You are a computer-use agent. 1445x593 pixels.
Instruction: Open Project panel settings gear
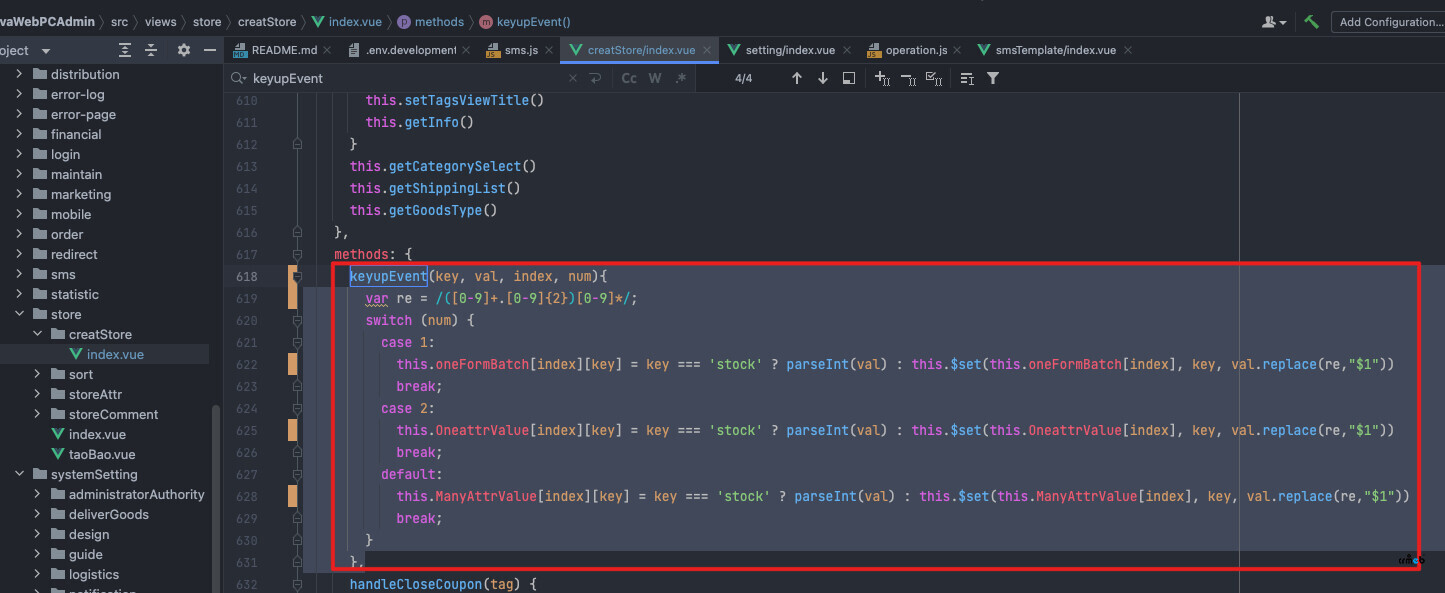pyautogui.click(x=183, y=50)
